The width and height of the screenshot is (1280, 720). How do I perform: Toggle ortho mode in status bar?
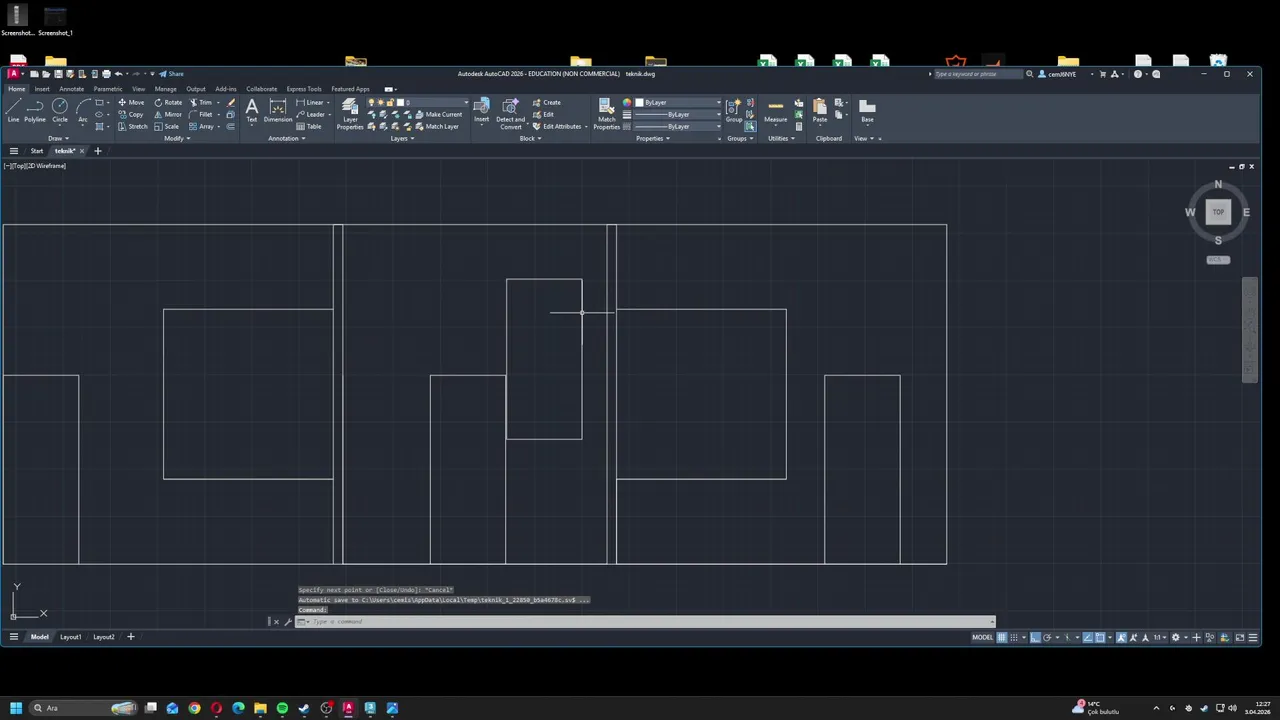point(1035,637)
